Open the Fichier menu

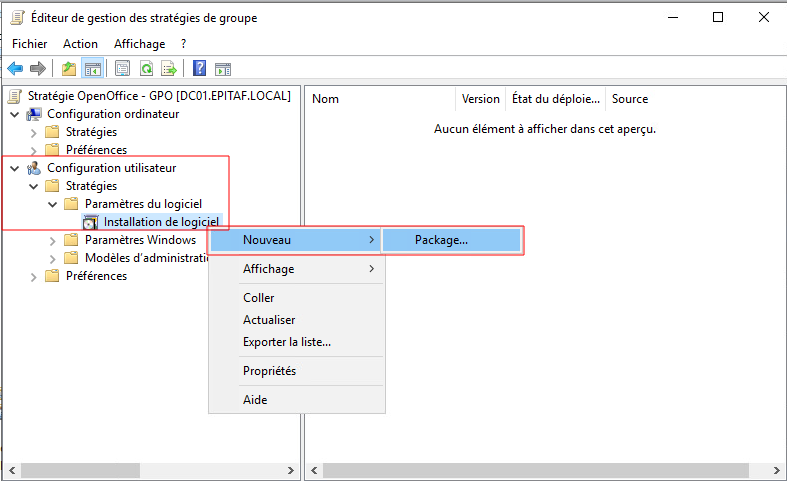30,44
